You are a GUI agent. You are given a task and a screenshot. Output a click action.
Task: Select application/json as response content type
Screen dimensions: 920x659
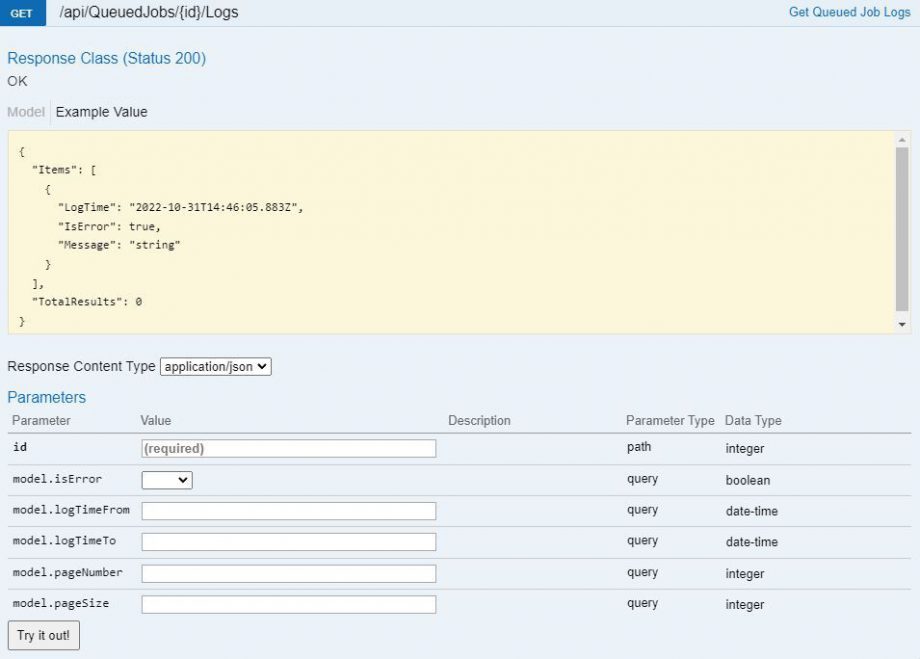point(214,366)
